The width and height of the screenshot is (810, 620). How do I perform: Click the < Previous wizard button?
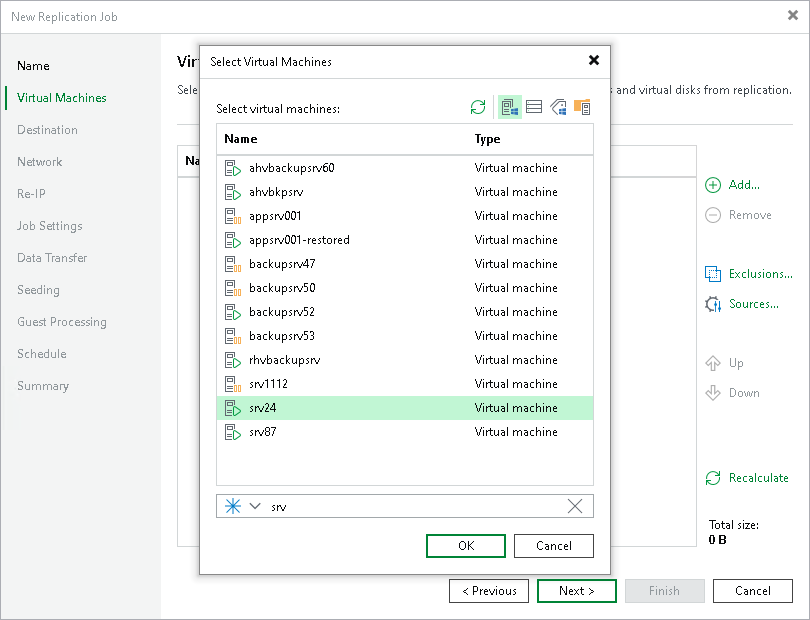[489, 591]
